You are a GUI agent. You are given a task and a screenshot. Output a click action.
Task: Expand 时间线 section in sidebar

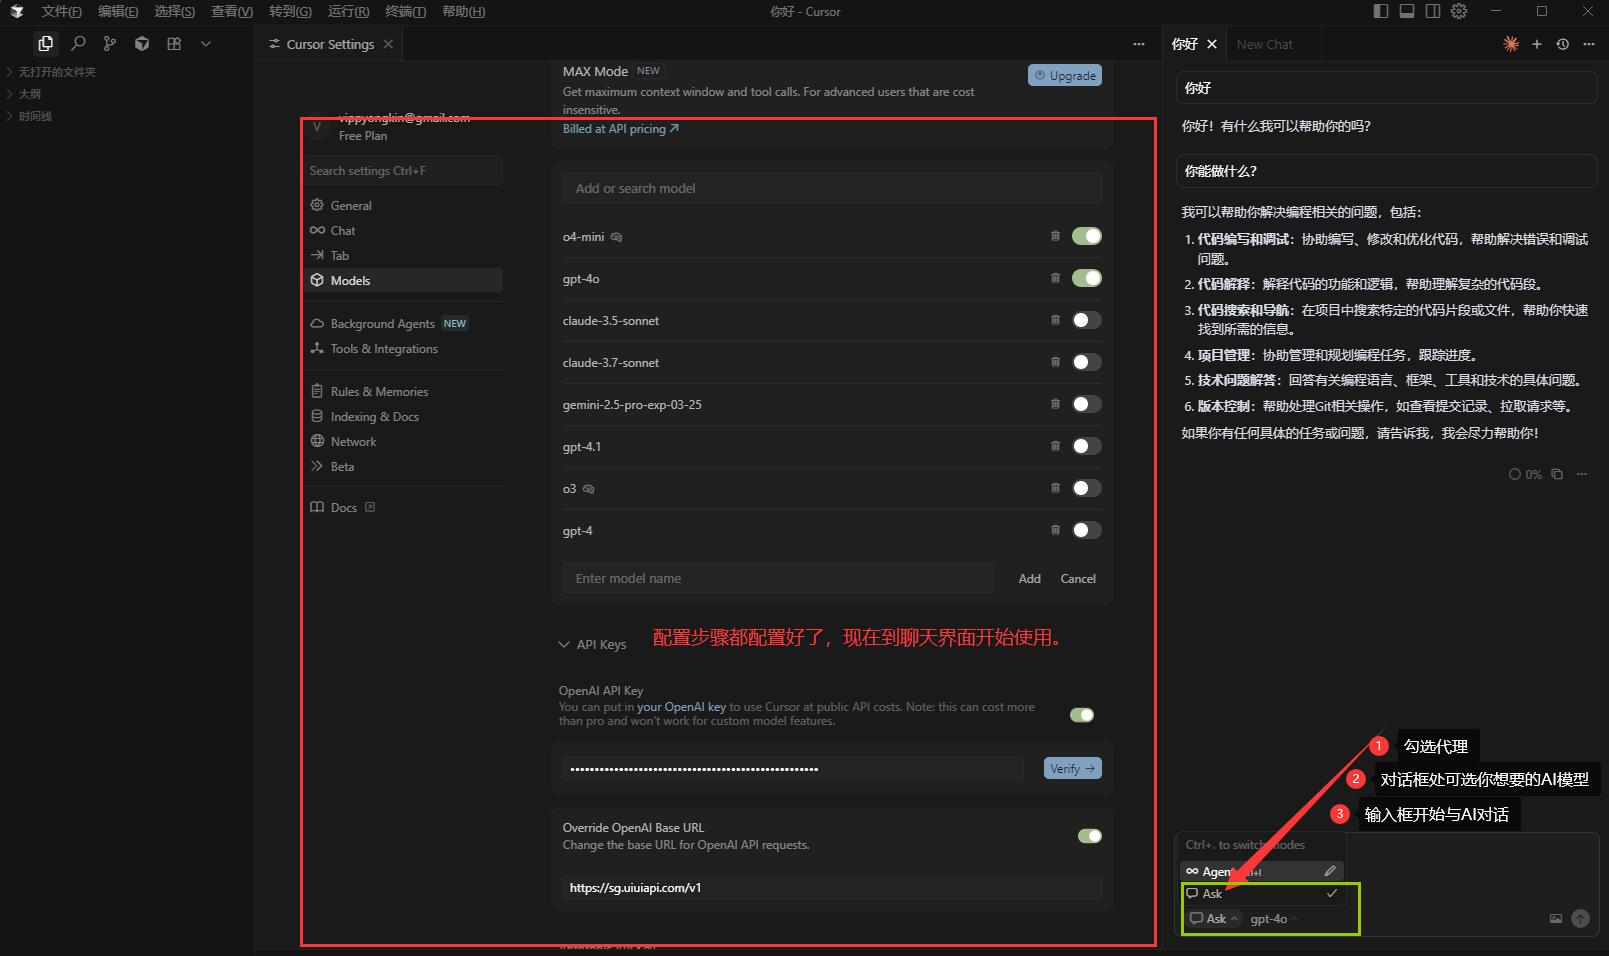click(34, 116)
